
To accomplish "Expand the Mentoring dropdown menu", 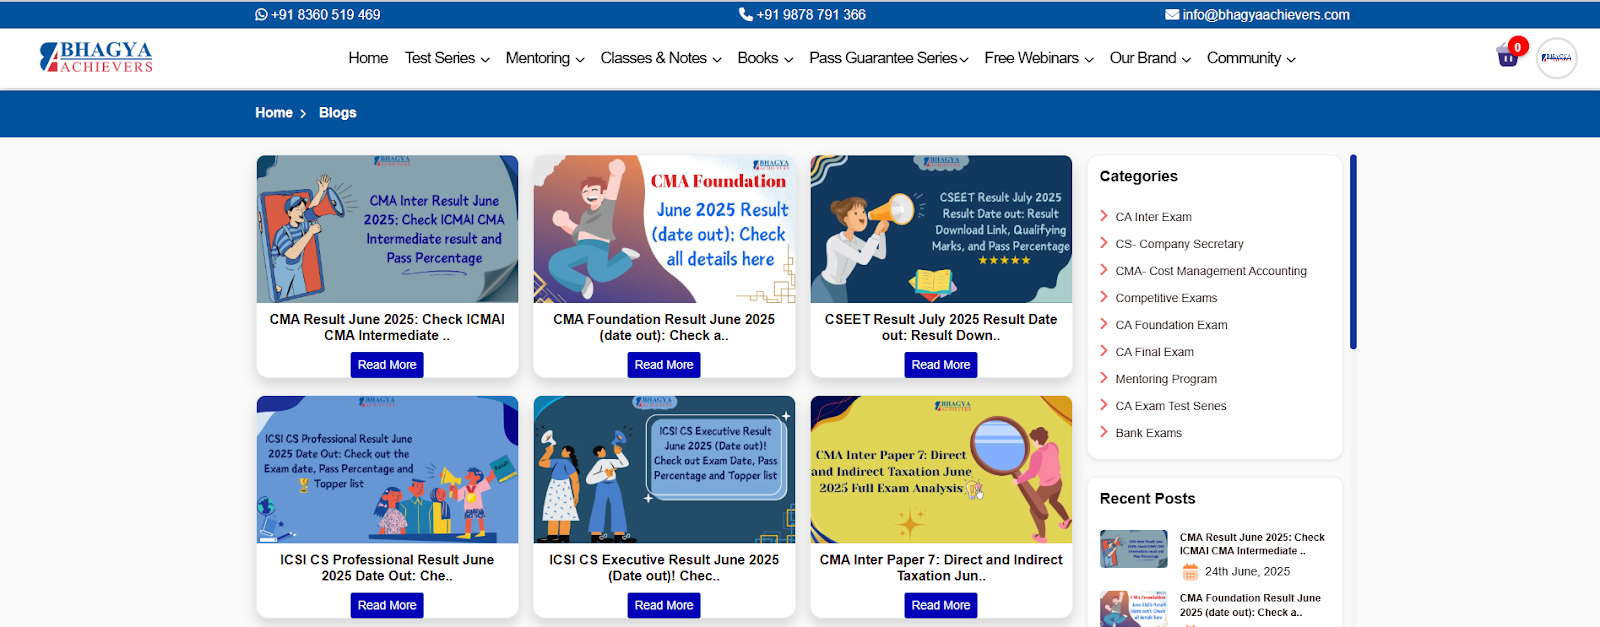I will pyautogui.click(x=545, y=58).
